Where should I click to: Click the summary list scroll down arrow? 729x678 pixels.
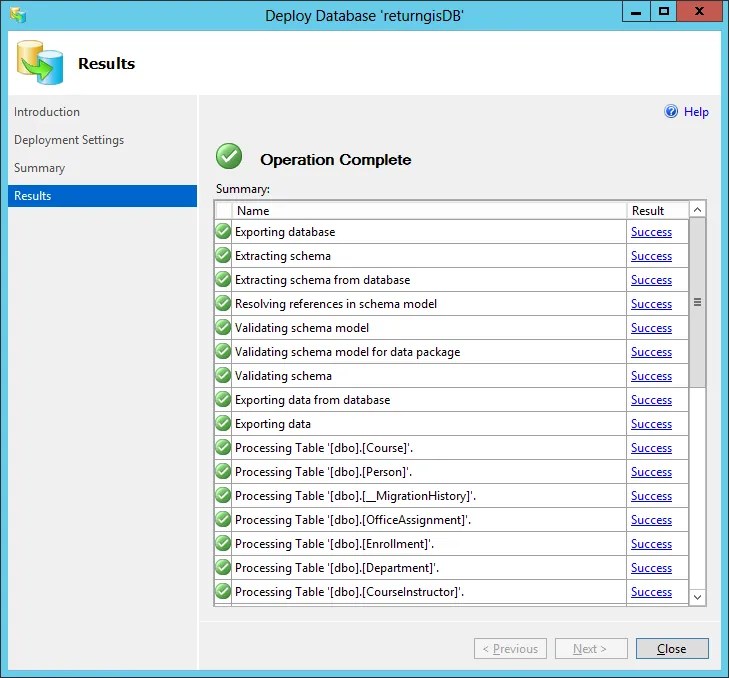697,597
